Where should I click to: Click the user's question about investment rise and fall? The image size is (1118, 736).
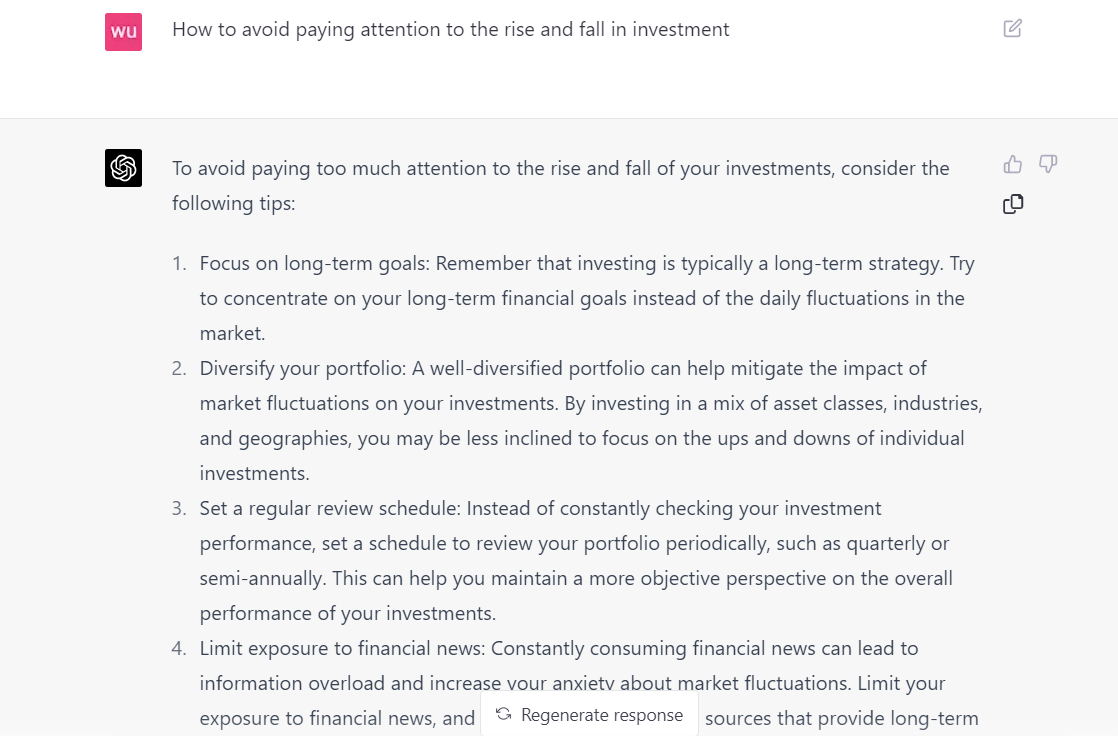pyautogui.click(x=451, y=29)
